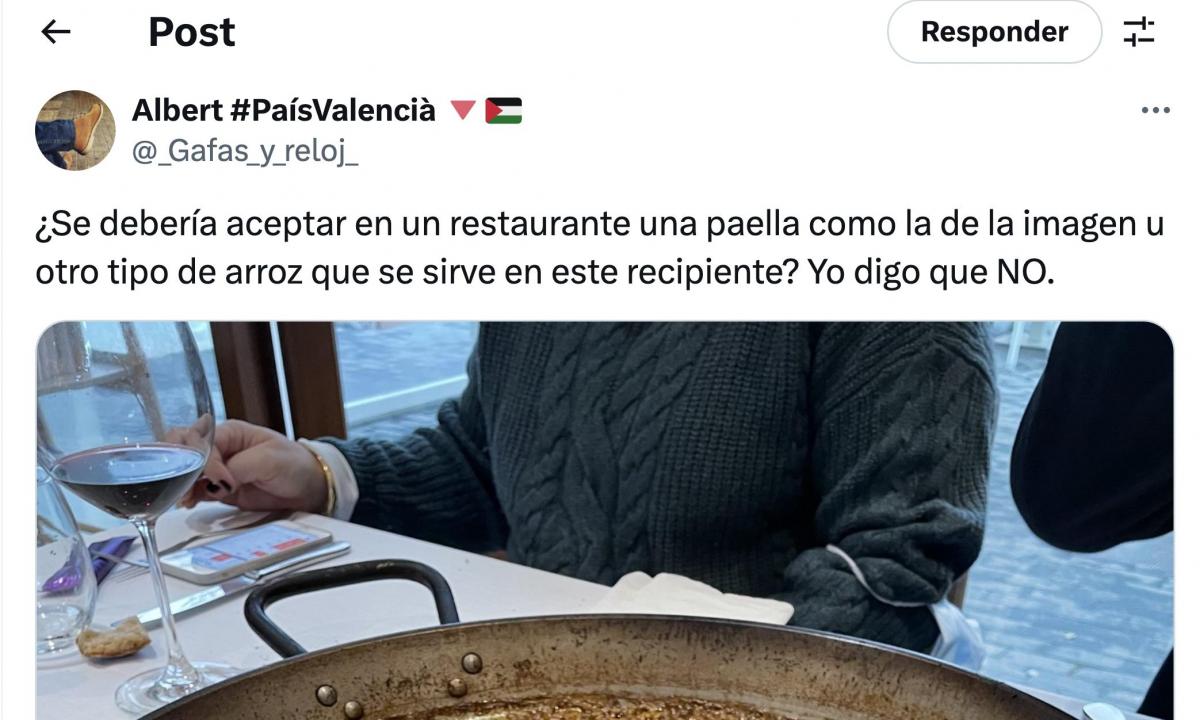
Task: Click the hand with black nails
Action: (x=255, y=466)
